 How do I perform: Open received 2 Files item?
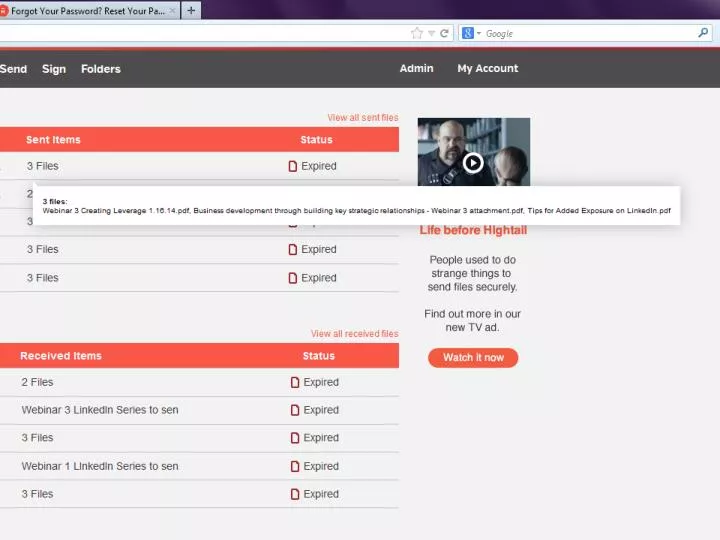(x=37, y=382)
